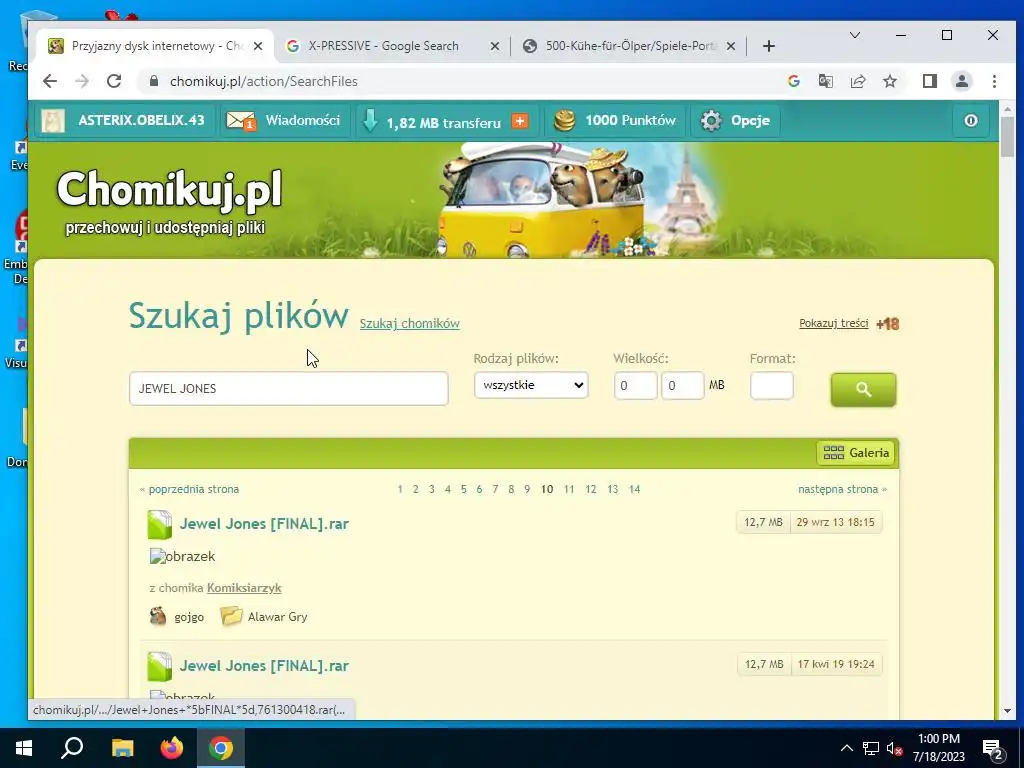Click the maximum Wielkość size field
The width and height of the screenshot is (1024, 768).
pos(682,385)
